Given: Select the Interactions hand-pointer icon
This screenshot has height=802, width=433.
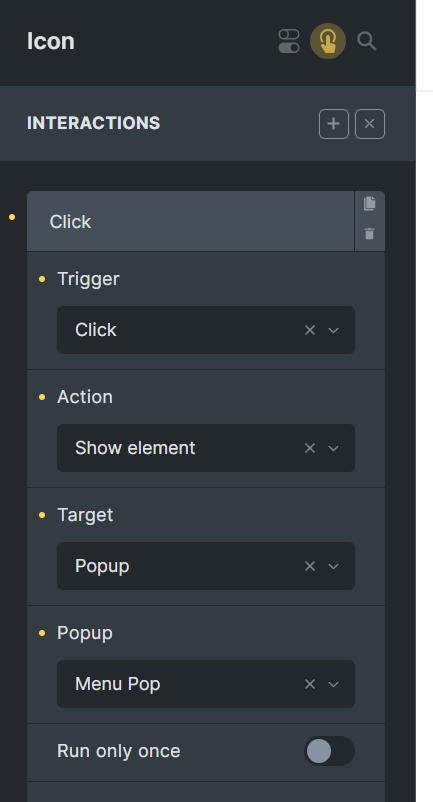Looking at the screenshot, I should point(328,41).
